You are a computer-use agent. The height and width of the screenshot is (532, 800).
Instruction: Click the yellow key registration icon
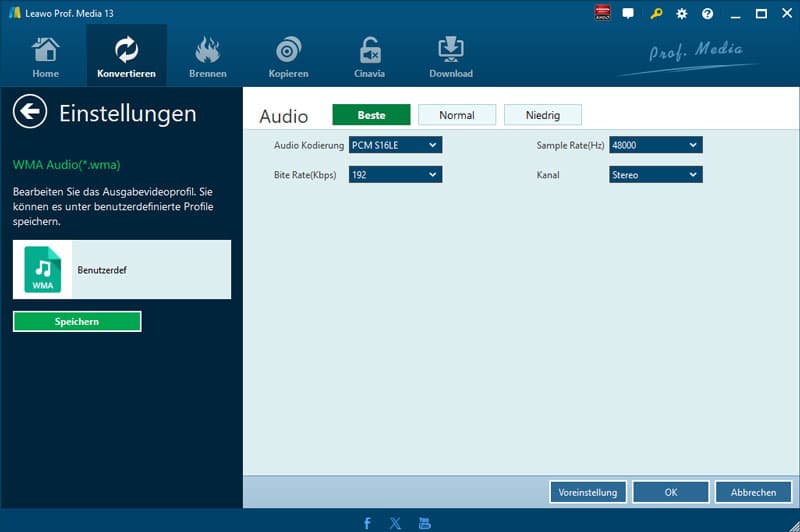pyautogui.click(x=656, y=14)
